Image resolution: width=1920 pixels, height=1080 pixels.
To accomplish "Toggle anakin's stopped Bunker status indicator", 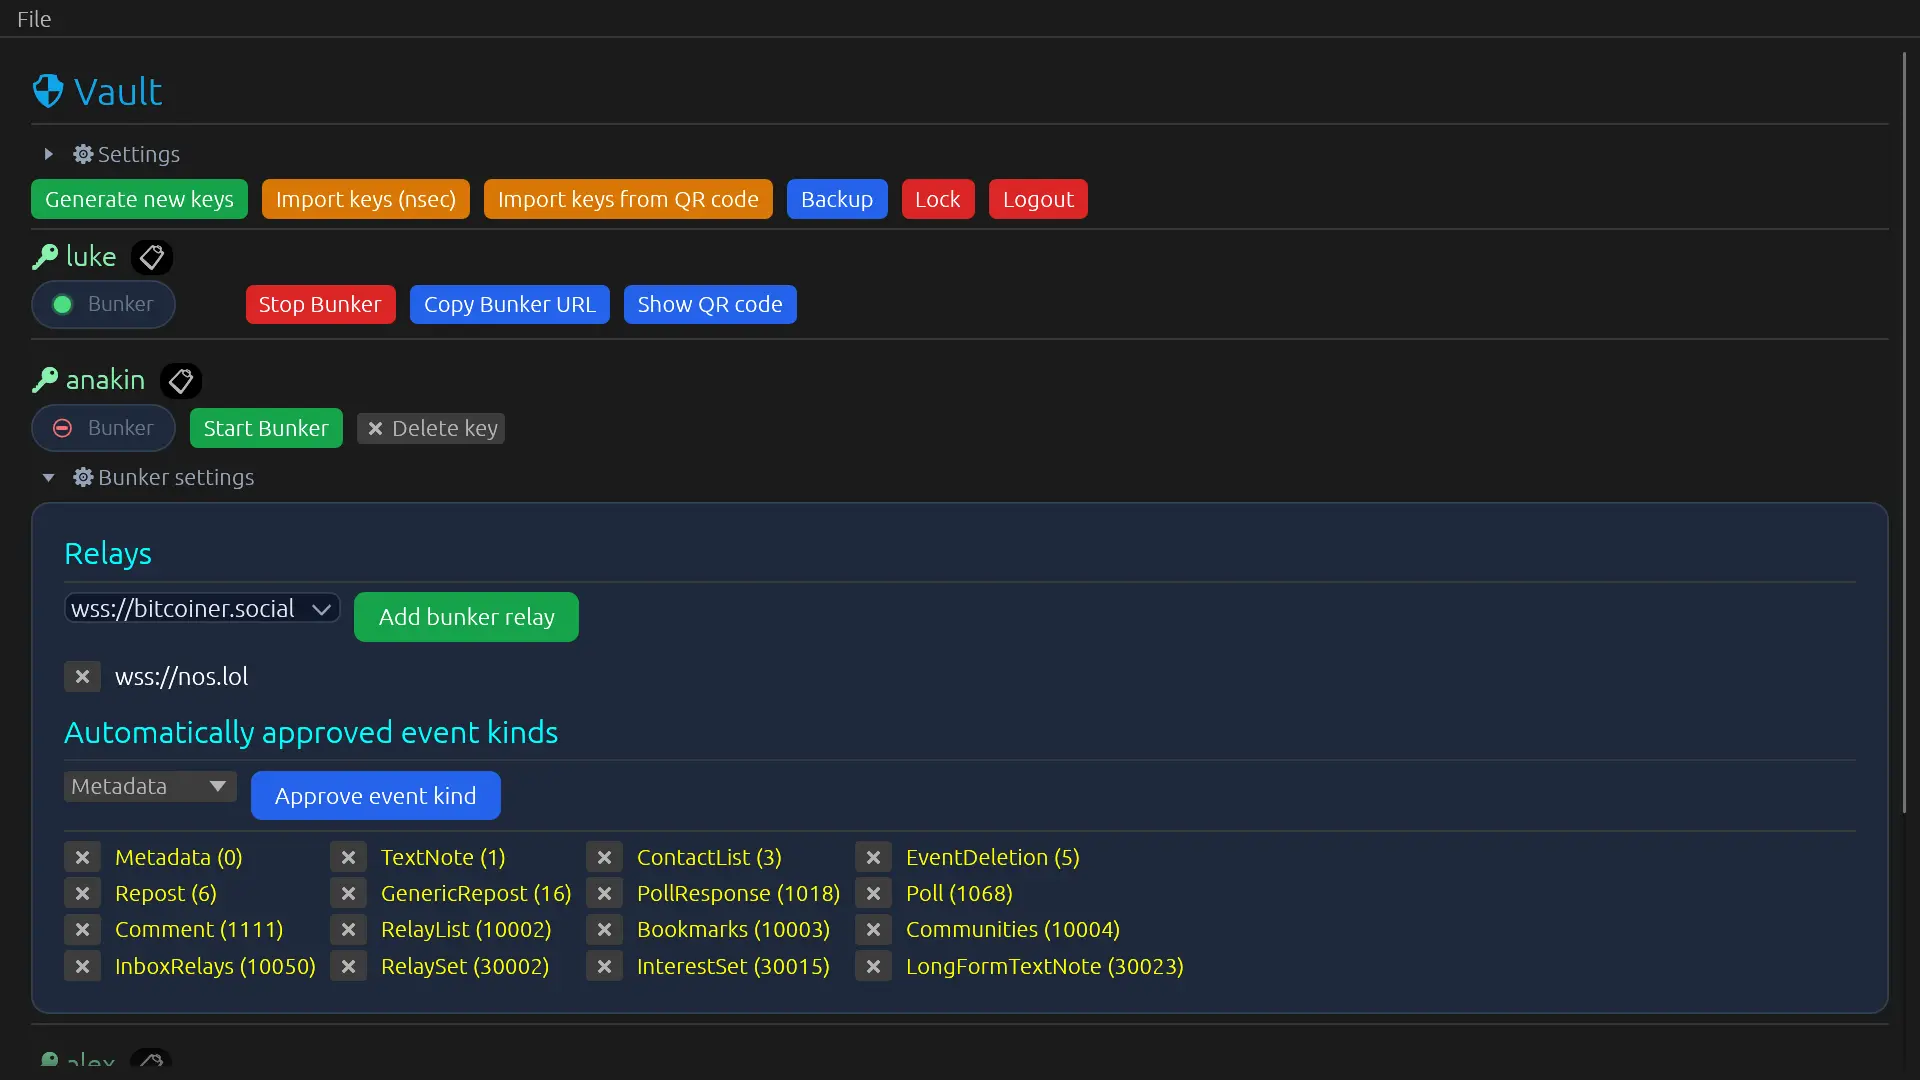I will pos(103,428).
